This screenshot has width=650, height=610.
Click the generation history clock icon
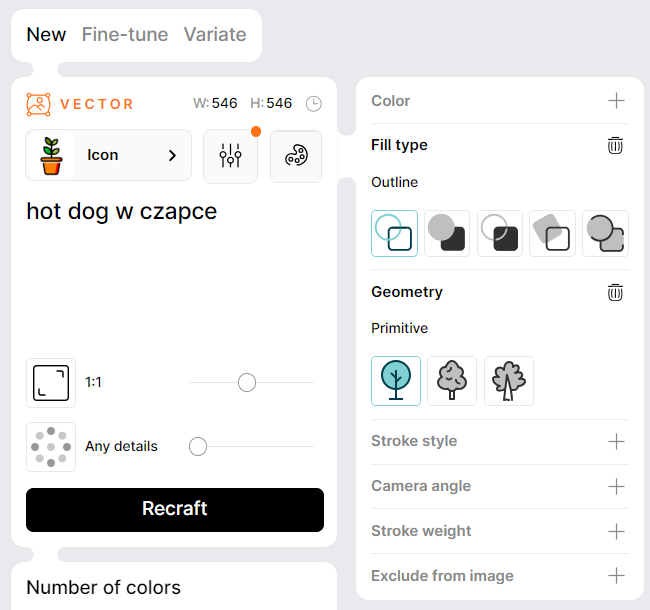pos(314,104)
